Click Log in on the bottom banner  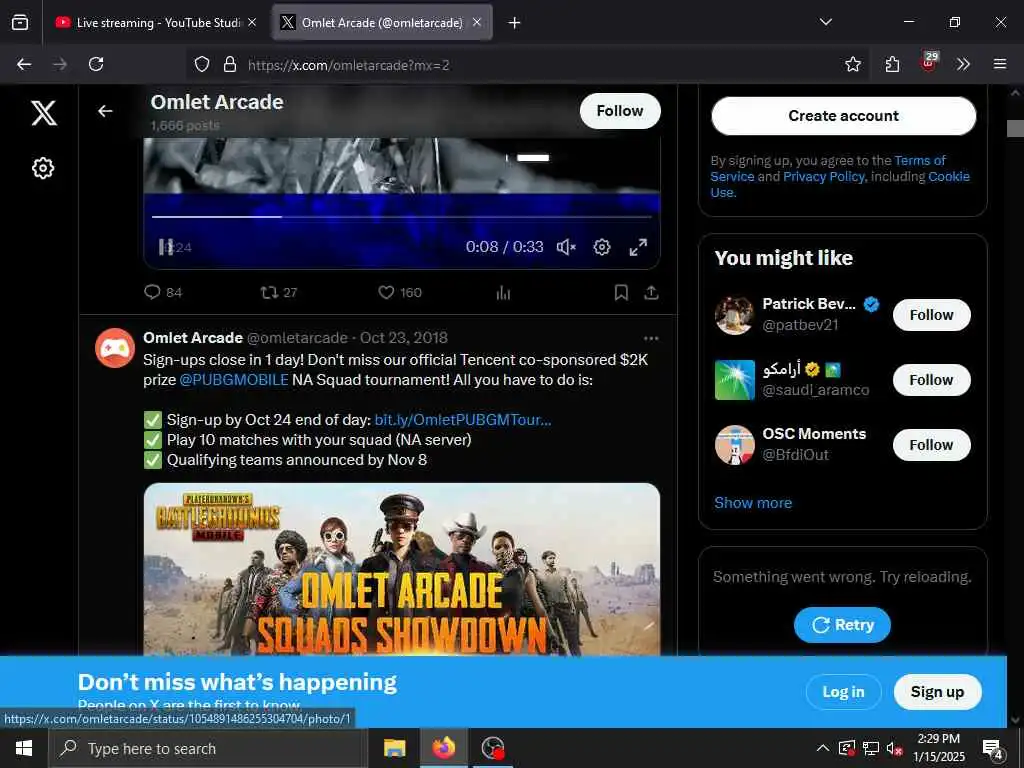pyautogui.click(x=843, y=692)
